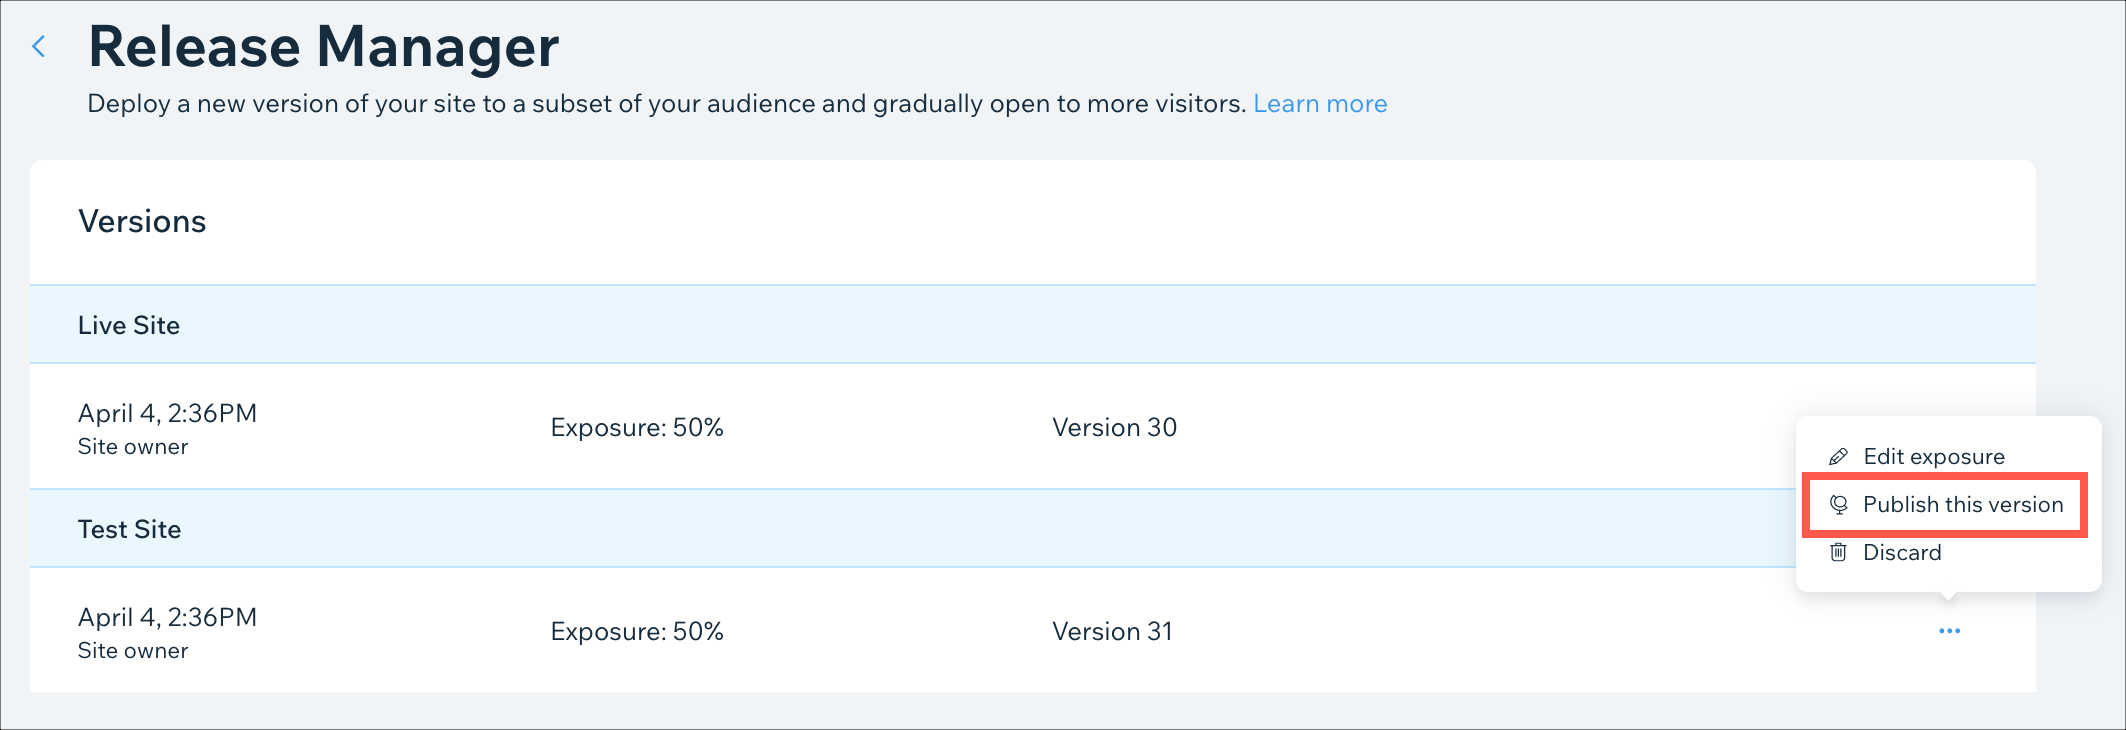Click Version 30 label in Live Site row
The height and width of the screenshot is (730, 2126).
pyautogui.click(x=1114, y=428)
